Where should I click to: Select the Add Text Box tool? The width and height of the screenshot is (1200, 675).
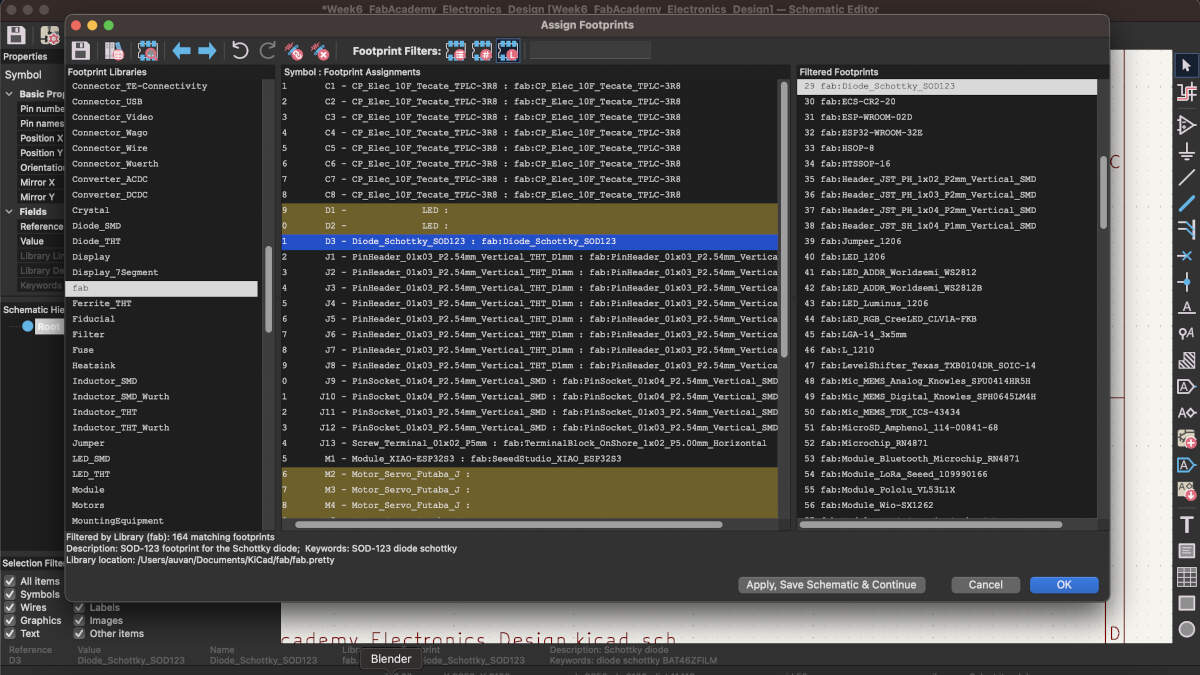pos(1187,550)
